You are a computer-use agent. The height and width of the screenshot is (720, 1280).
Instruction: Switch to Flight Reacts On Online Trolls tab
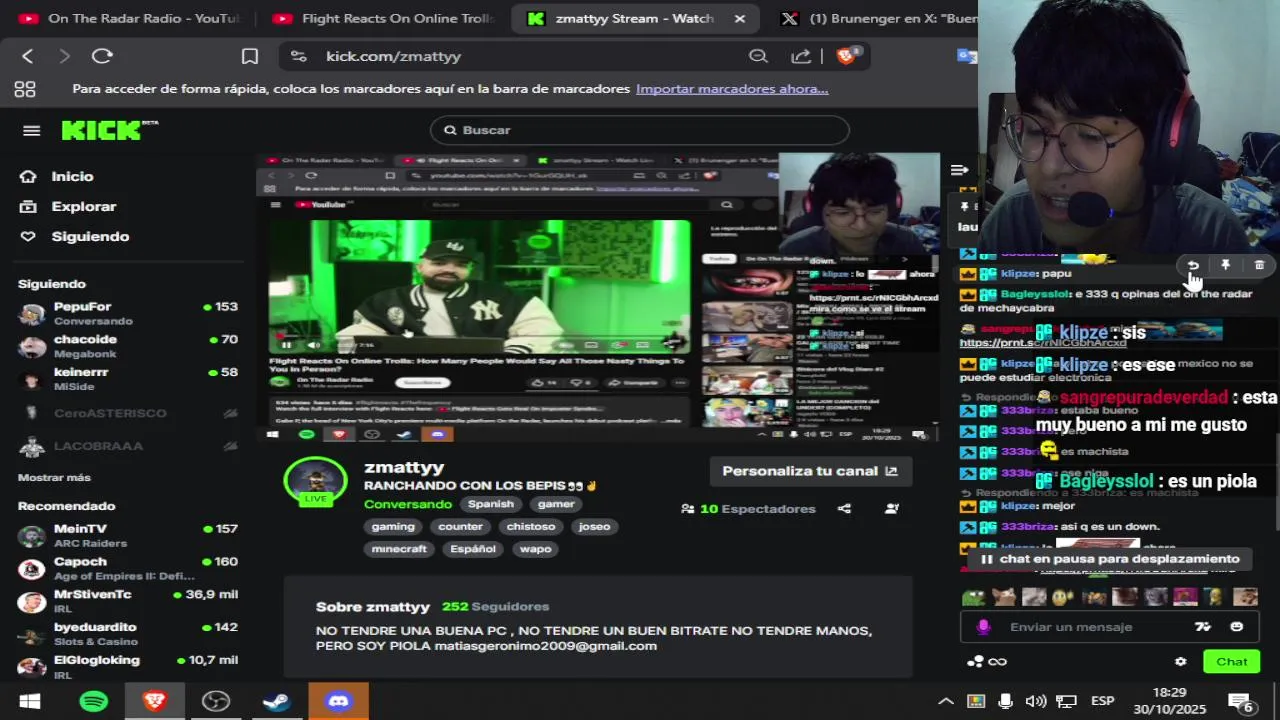coord(384,18)
